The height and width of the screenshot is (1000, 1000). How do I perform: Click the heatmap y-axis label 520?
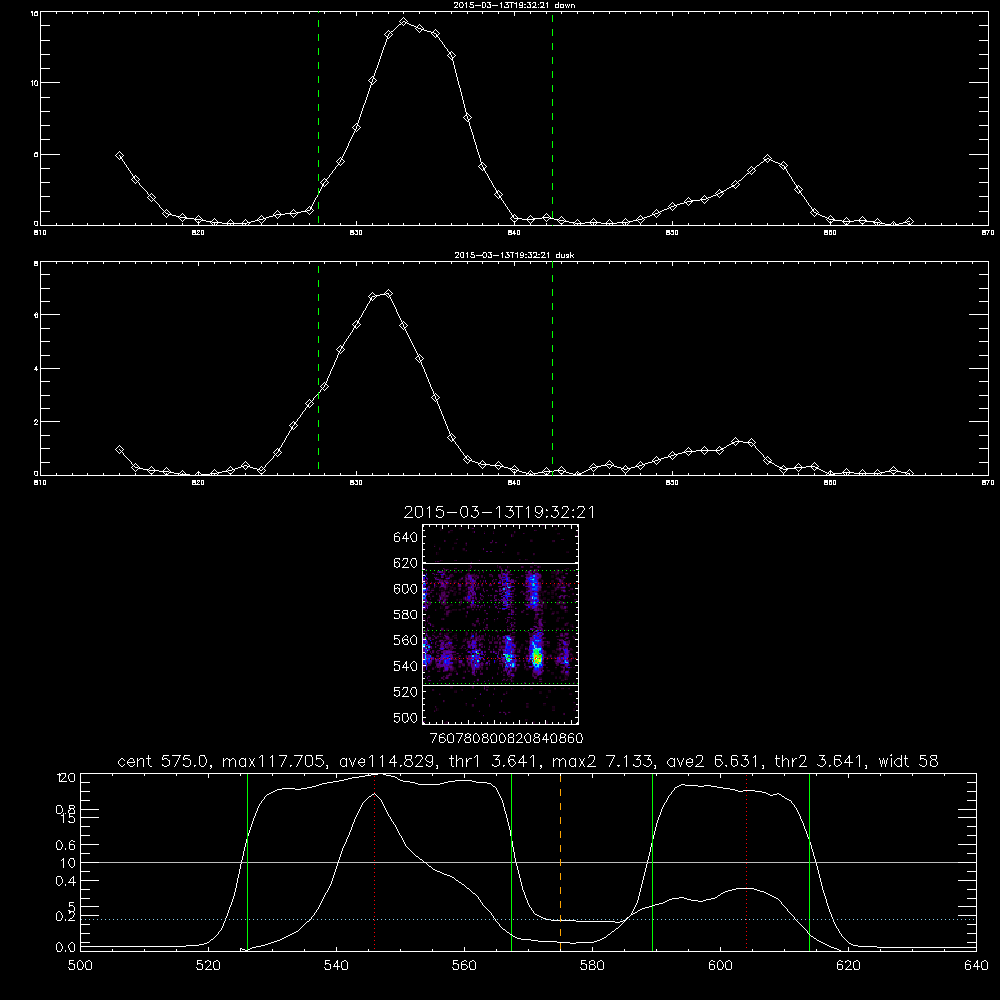[x=406, y=692]
